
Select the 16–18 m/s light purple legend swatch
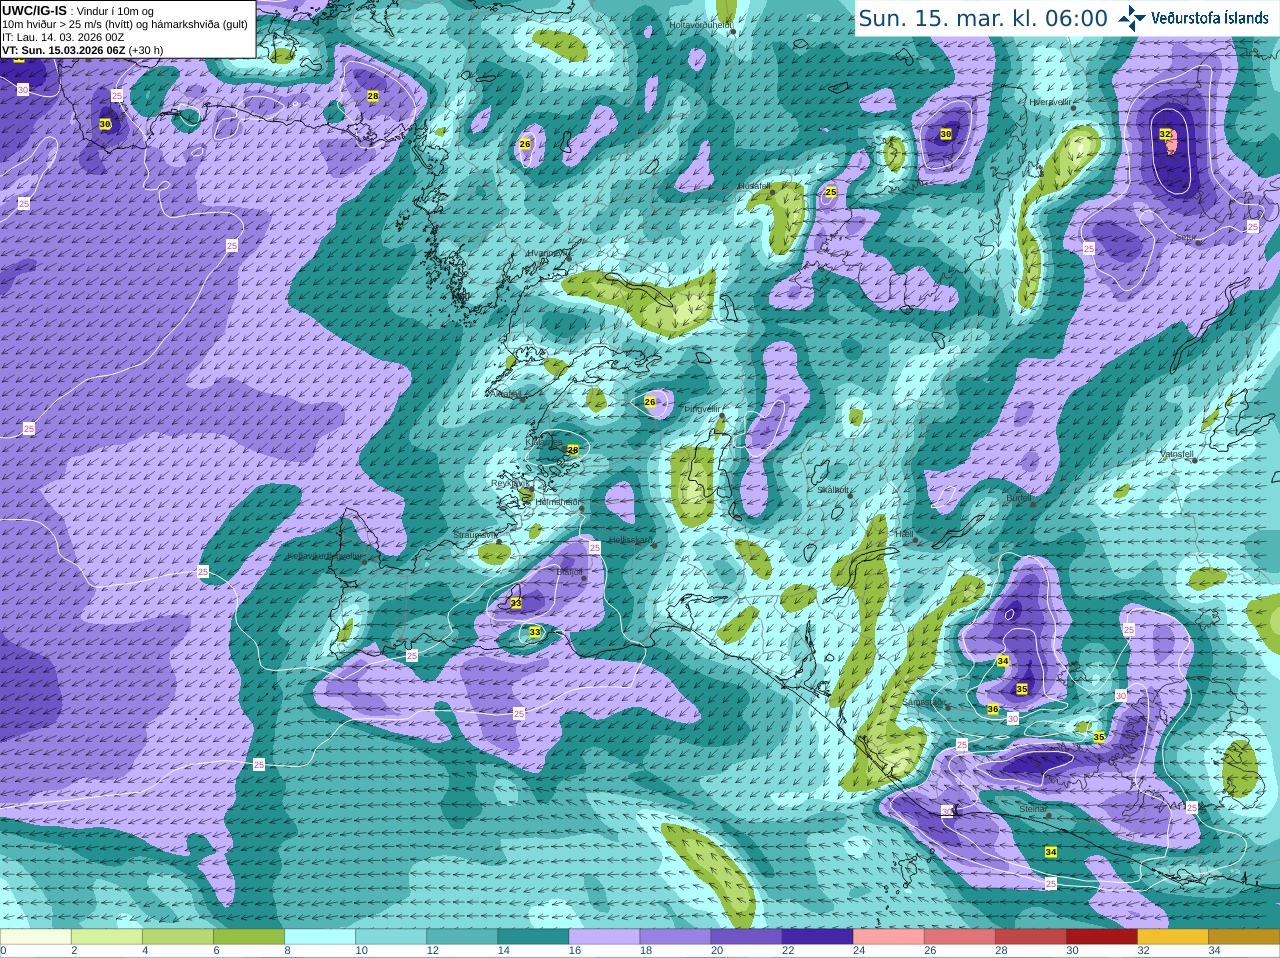tap(604, 937)
